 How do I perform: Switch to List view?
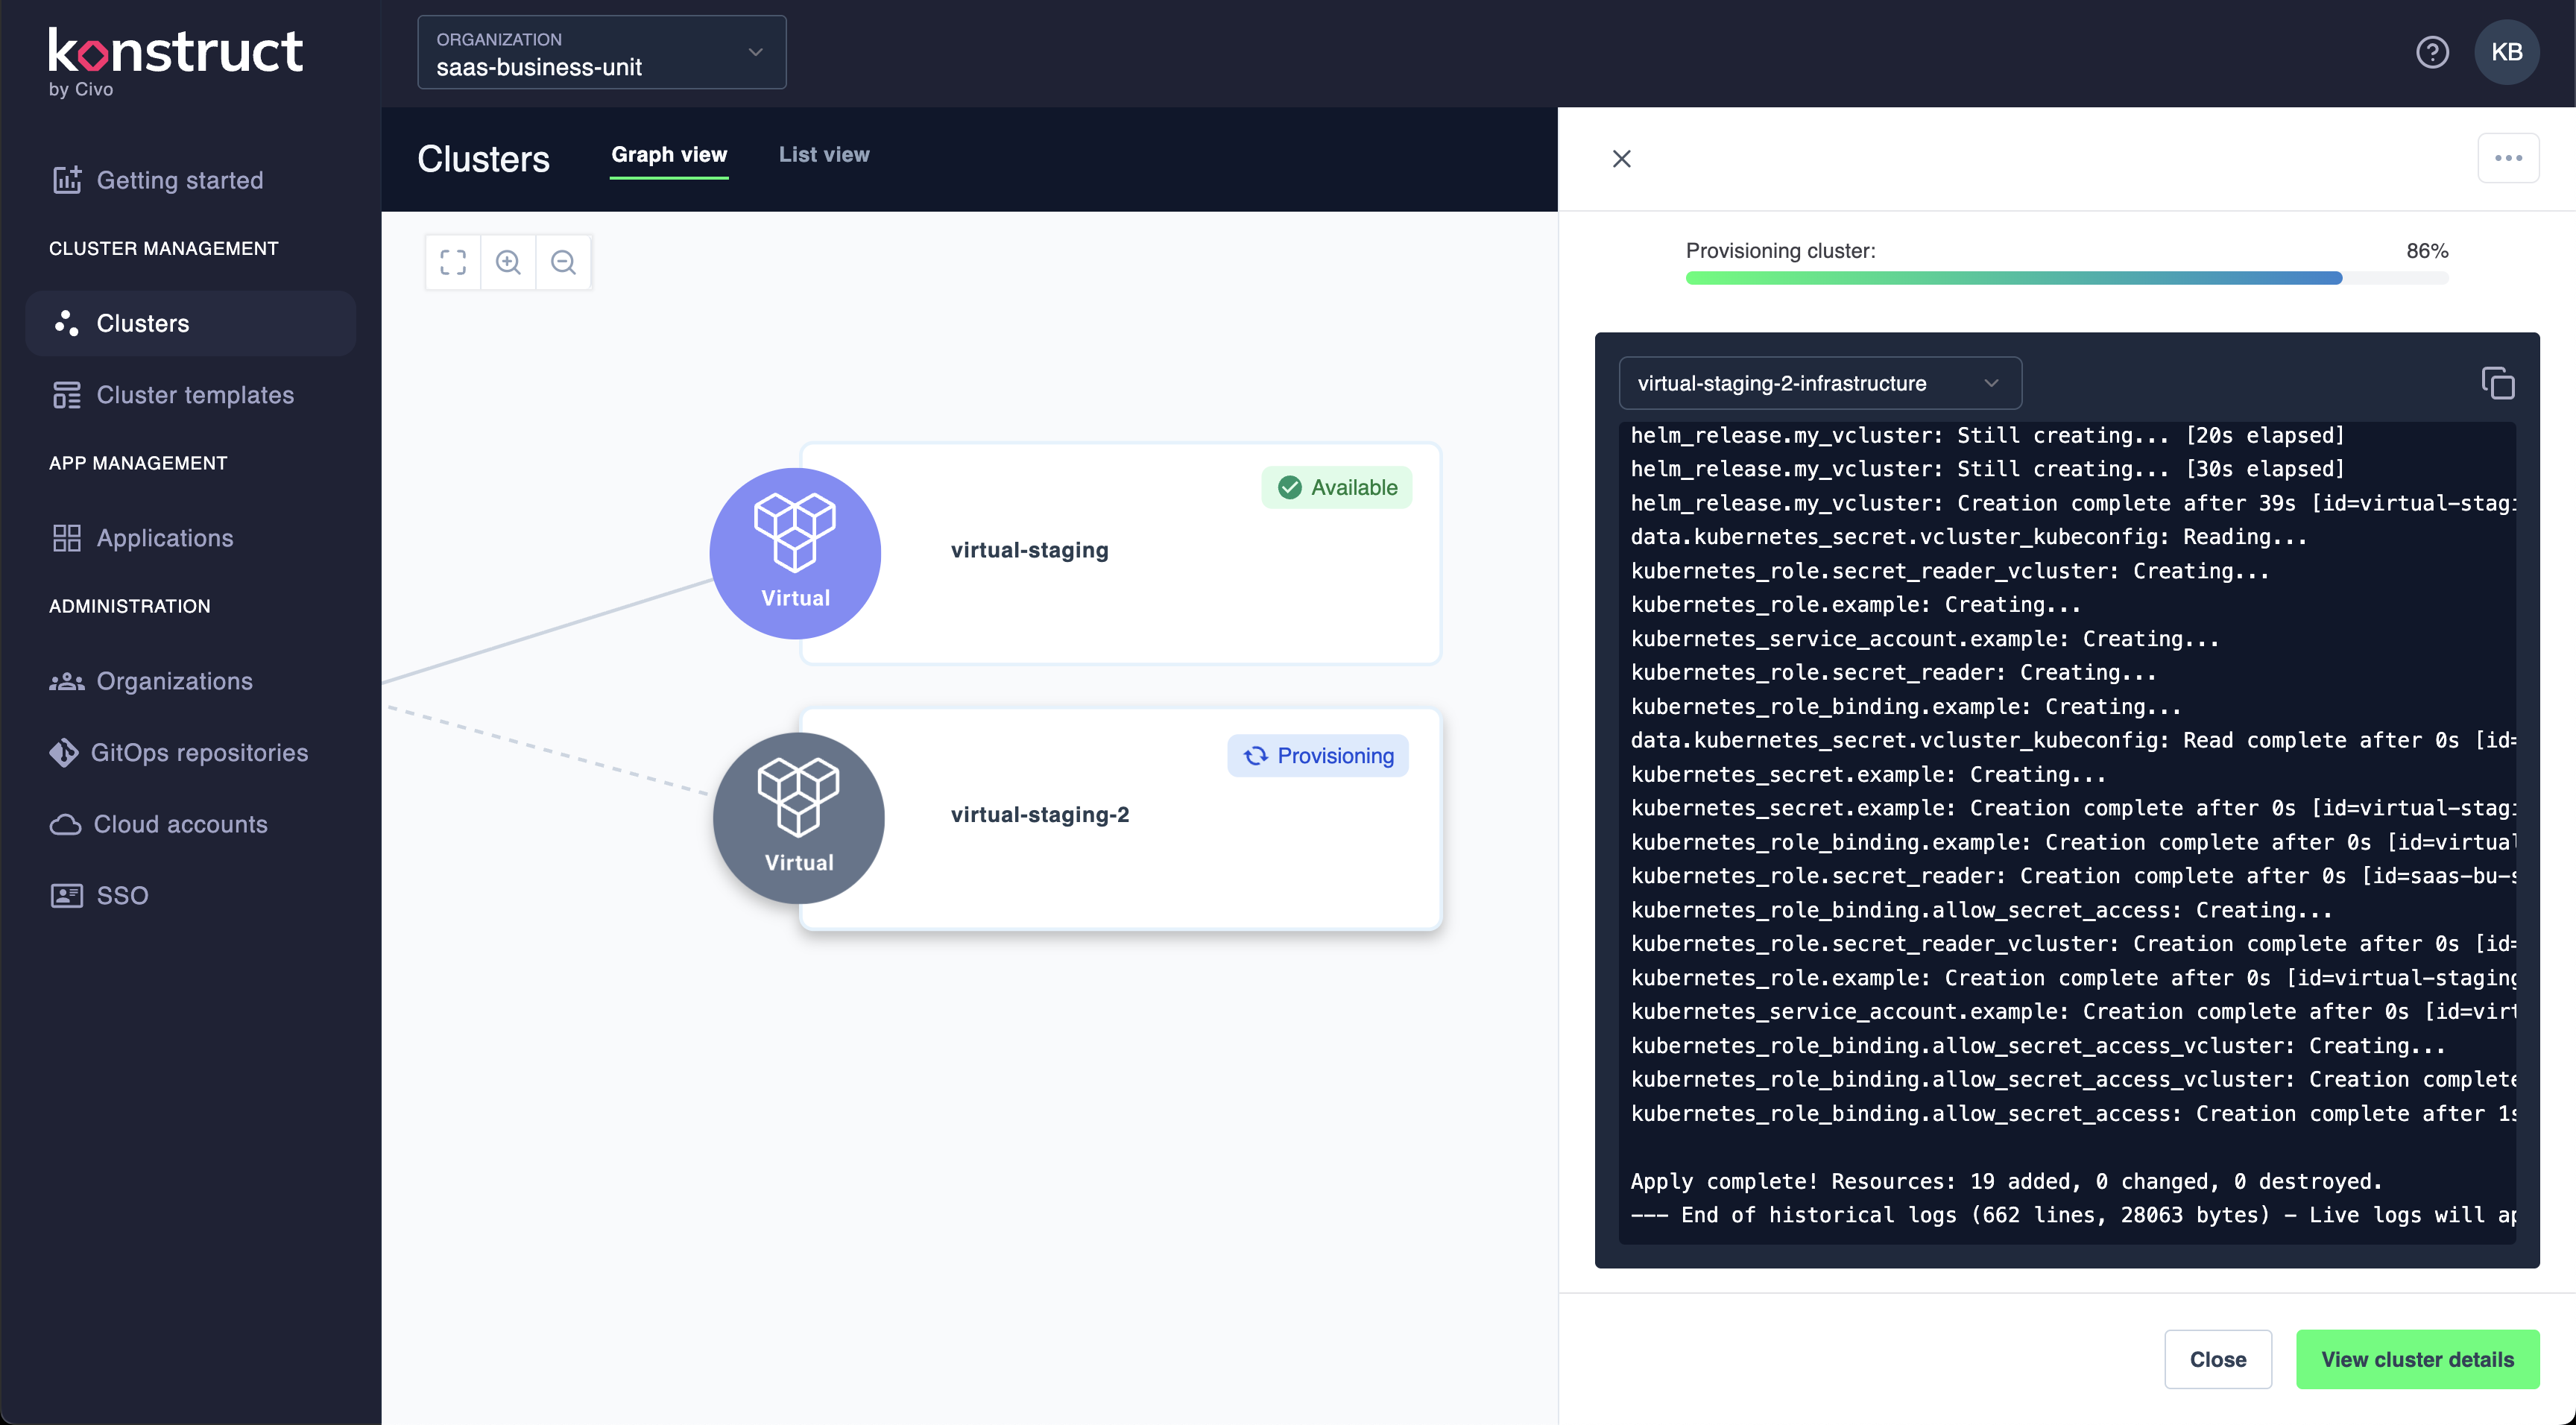click(824, 155)
